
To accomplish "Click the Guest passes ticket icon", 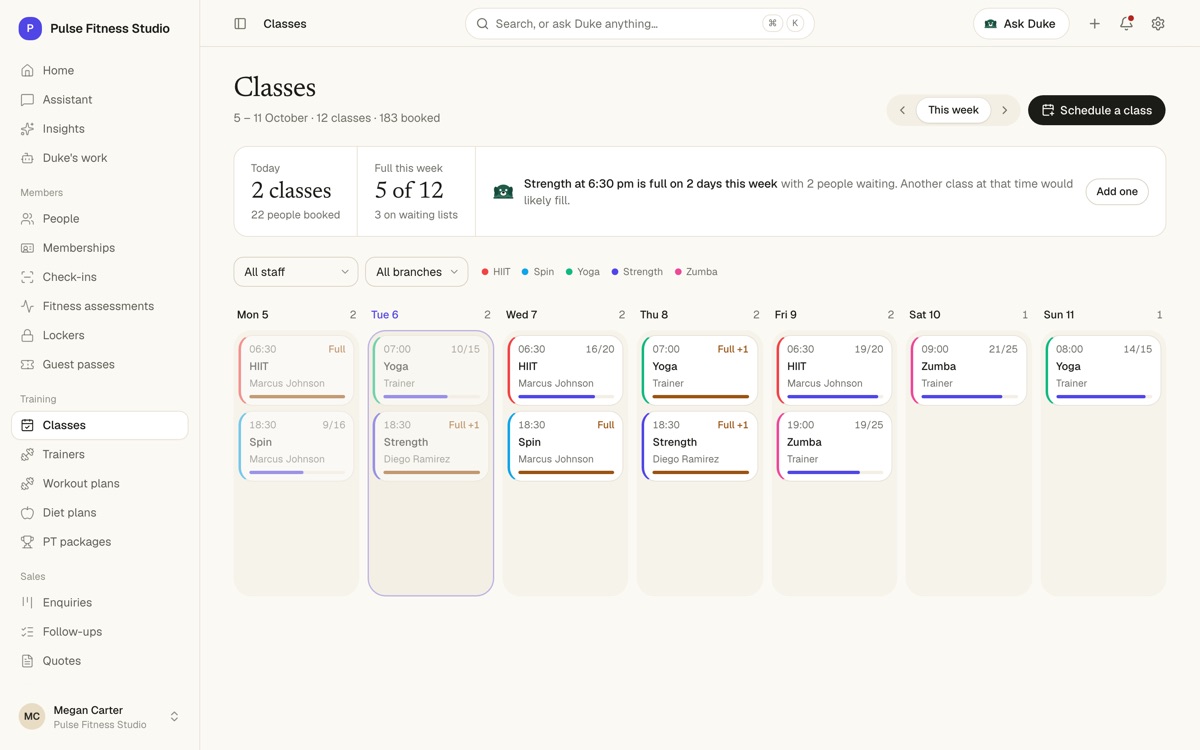I will click(x=27, y=364).
